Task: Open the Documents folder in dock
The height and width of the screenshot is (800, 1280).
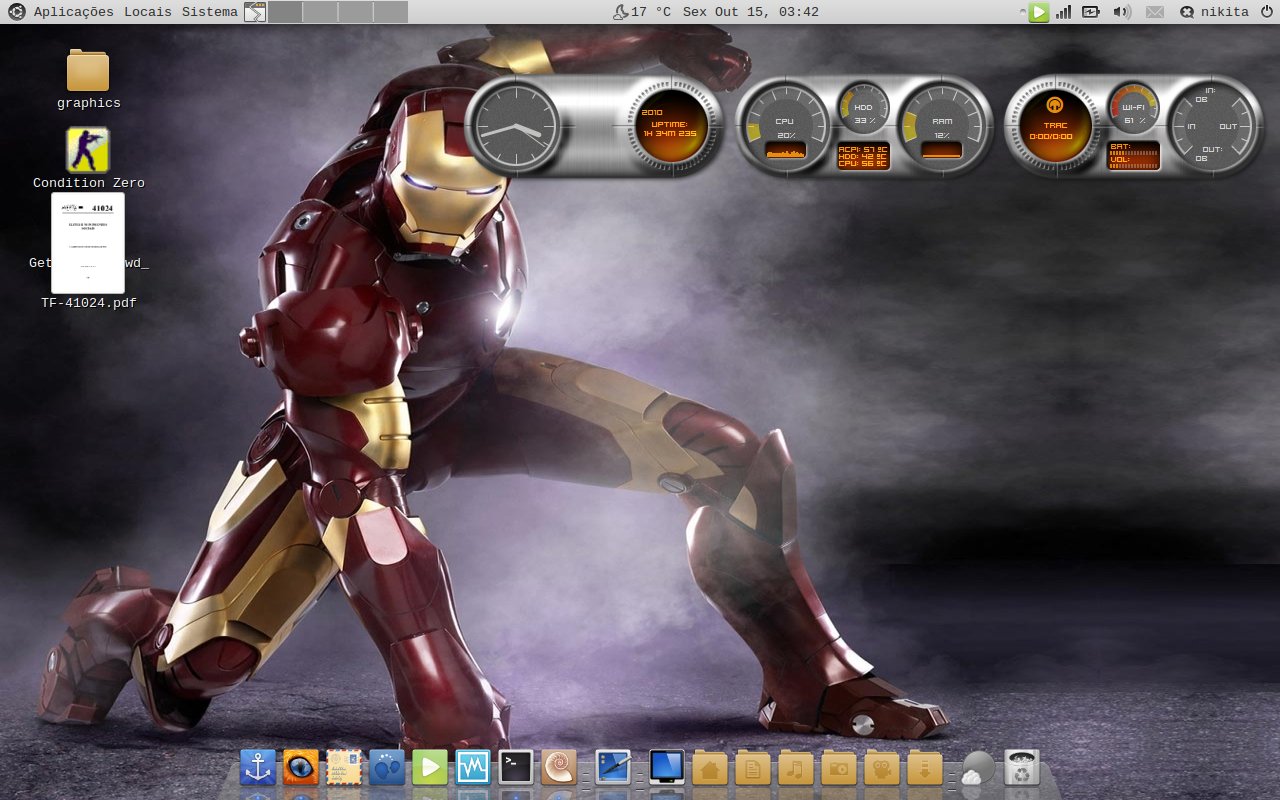Action: pyautogui.click(x=753, y=768)
